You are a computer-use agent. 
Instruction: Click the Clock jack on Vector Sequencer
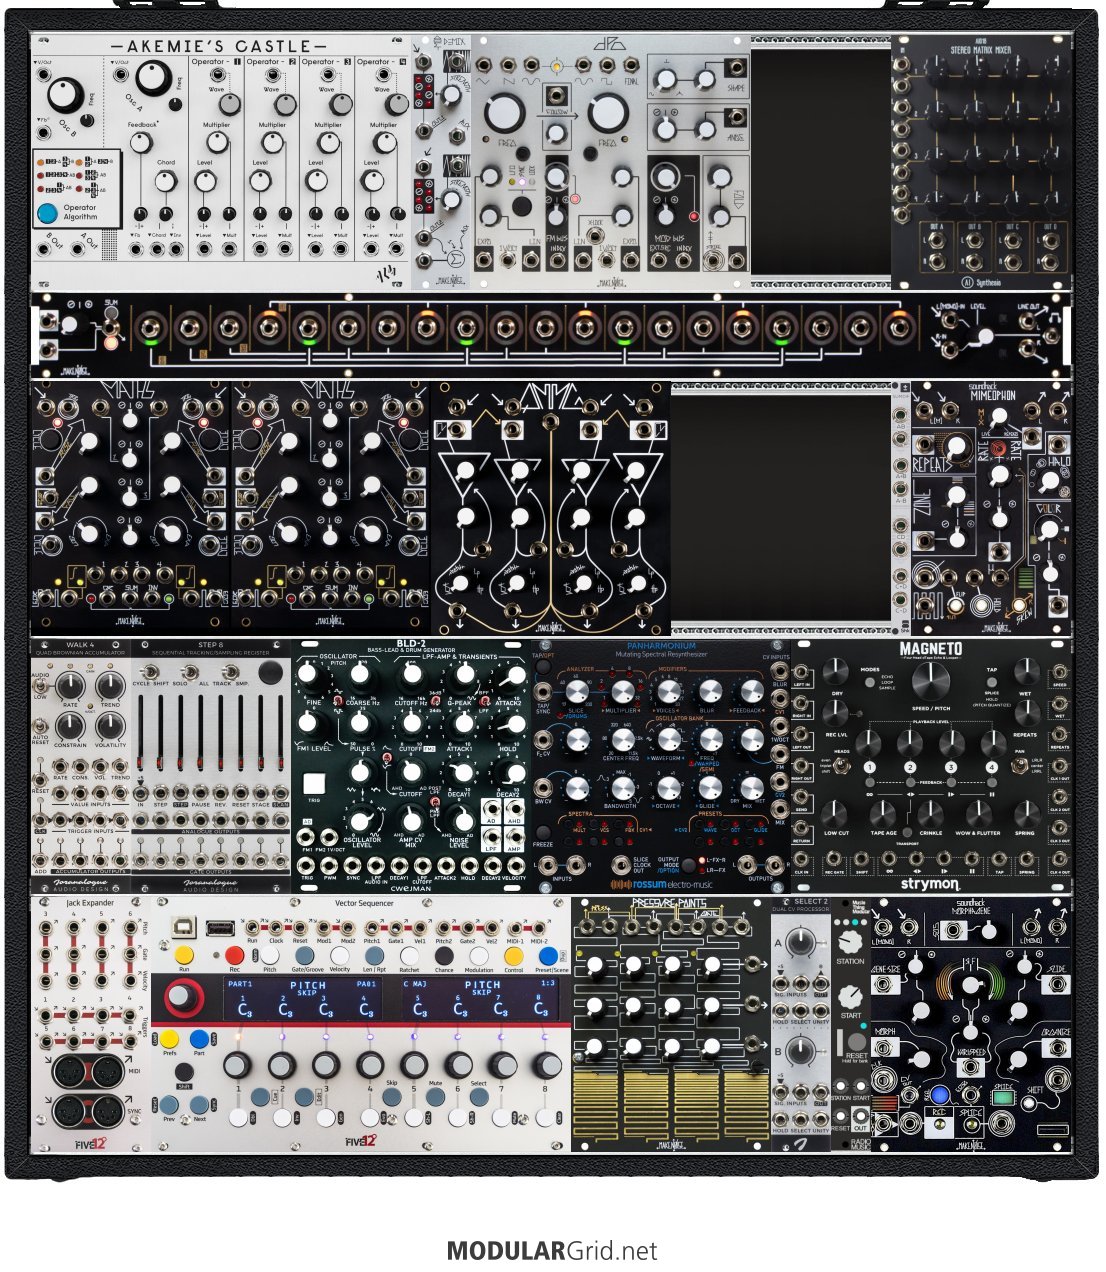276,928
